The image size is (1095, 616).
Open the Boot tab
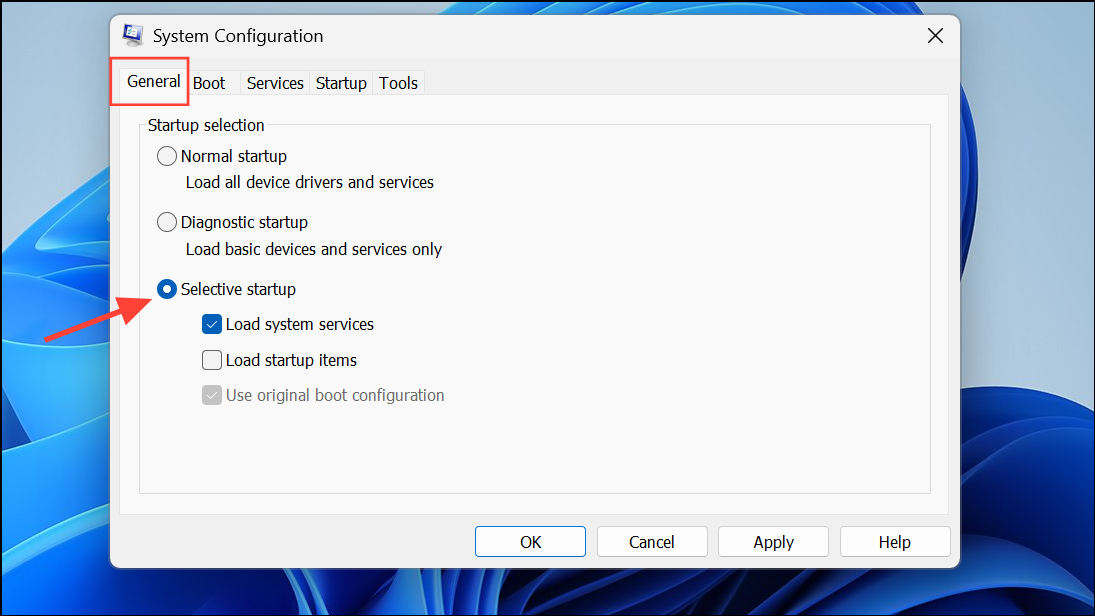click(x=209, y=83)
